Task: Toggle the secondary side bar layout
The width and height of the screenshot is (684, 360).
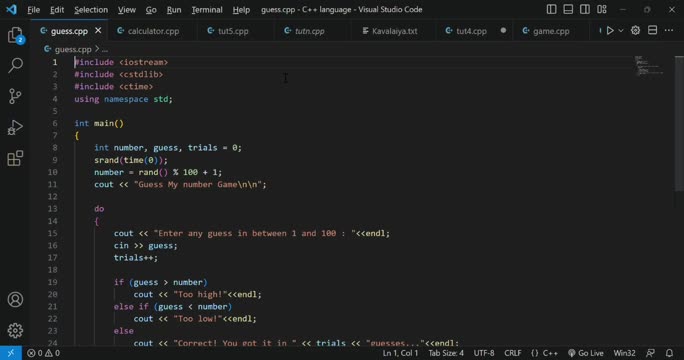Action: click(x=585, y=9)
